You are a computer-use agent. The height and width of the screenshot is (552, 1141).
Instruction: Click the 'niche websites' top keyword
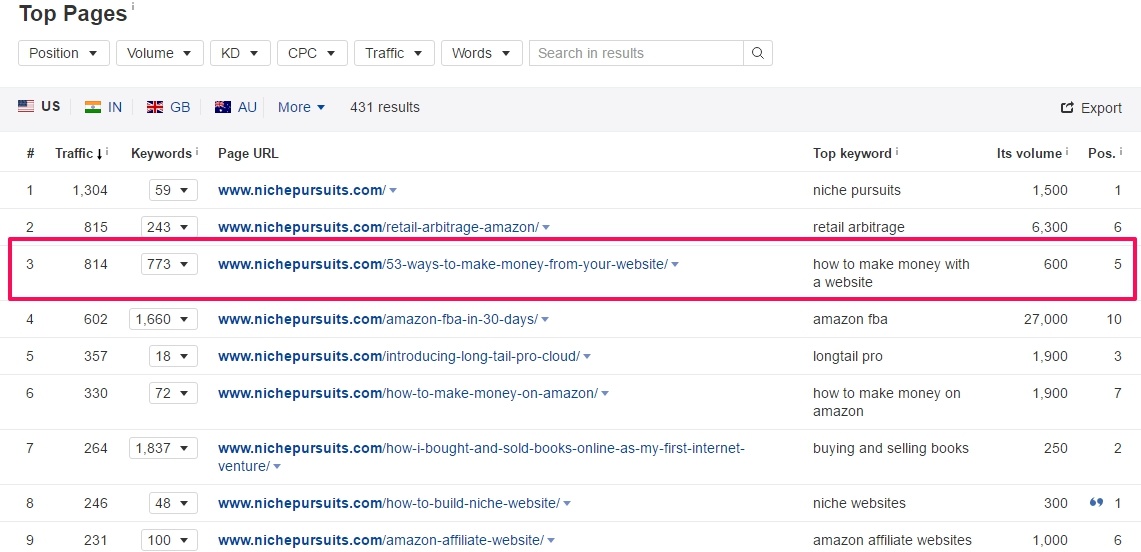[x=859, y=503]
